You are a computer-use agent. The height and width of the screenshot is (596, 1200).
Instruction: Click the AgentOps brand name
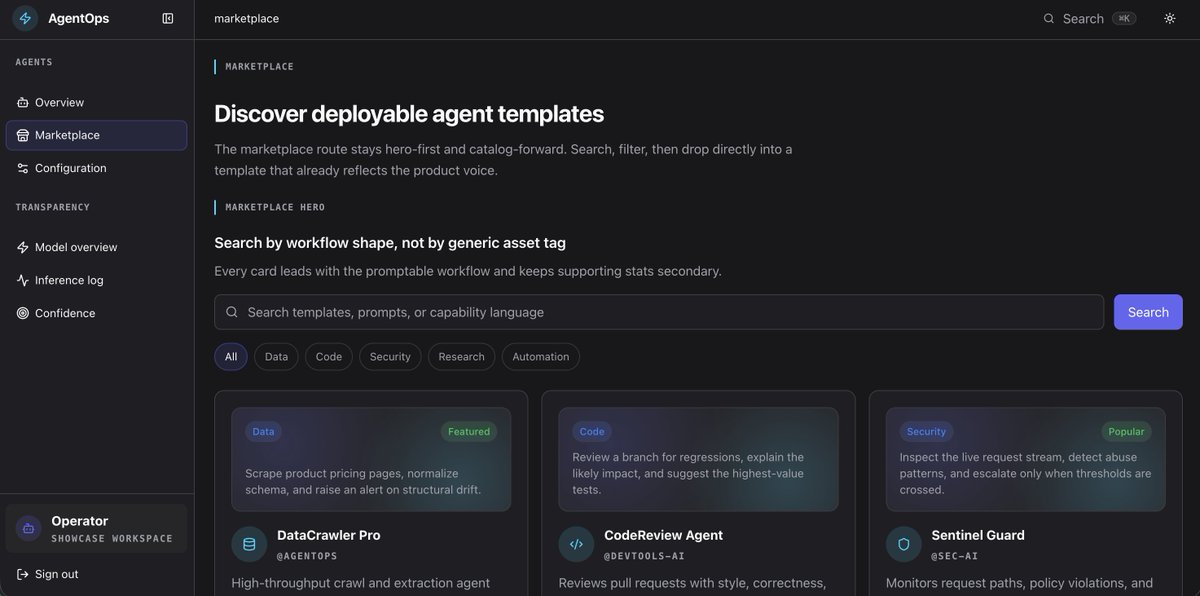tap(79, 18)
